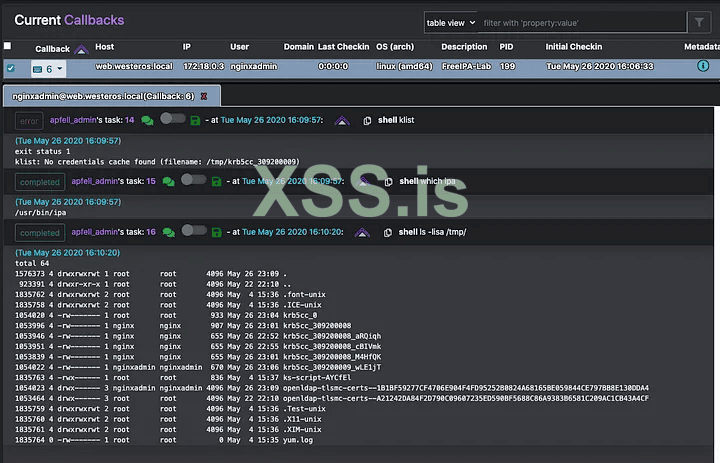The image size is (720, 463).
Task: Sort by the Callback column header
Action: [53, 47]
